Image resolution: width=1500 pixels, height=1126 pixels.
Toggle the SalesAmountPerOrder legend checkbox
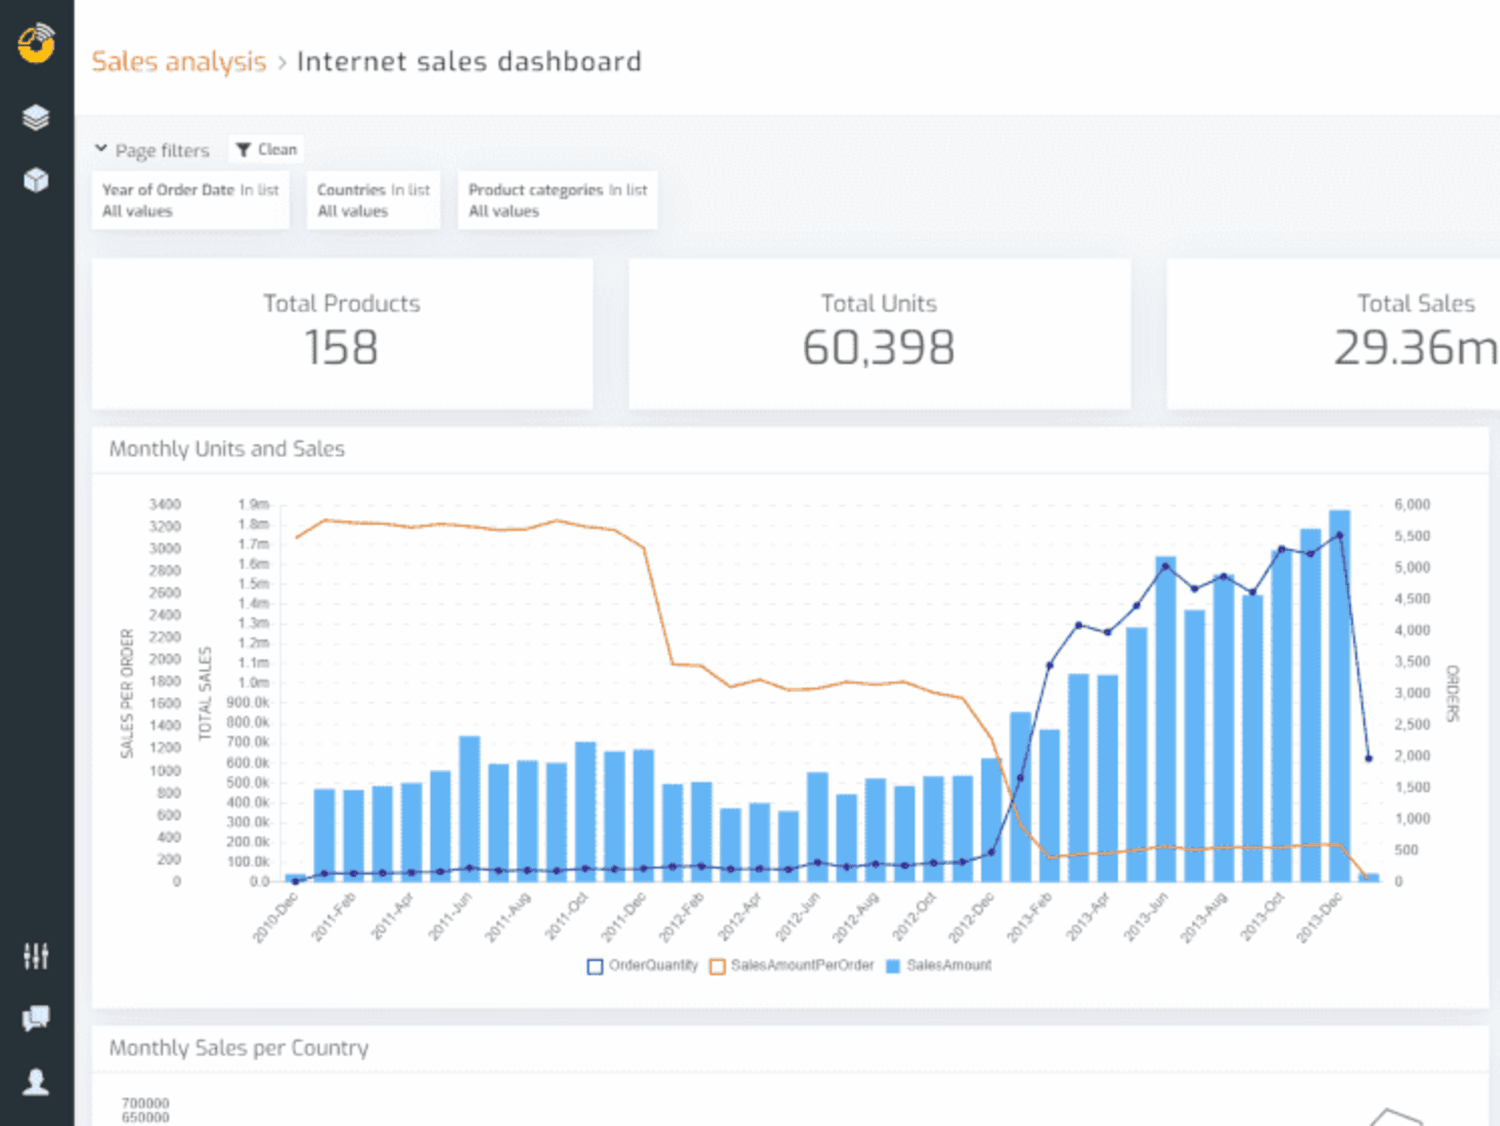[x=717, y=966]
